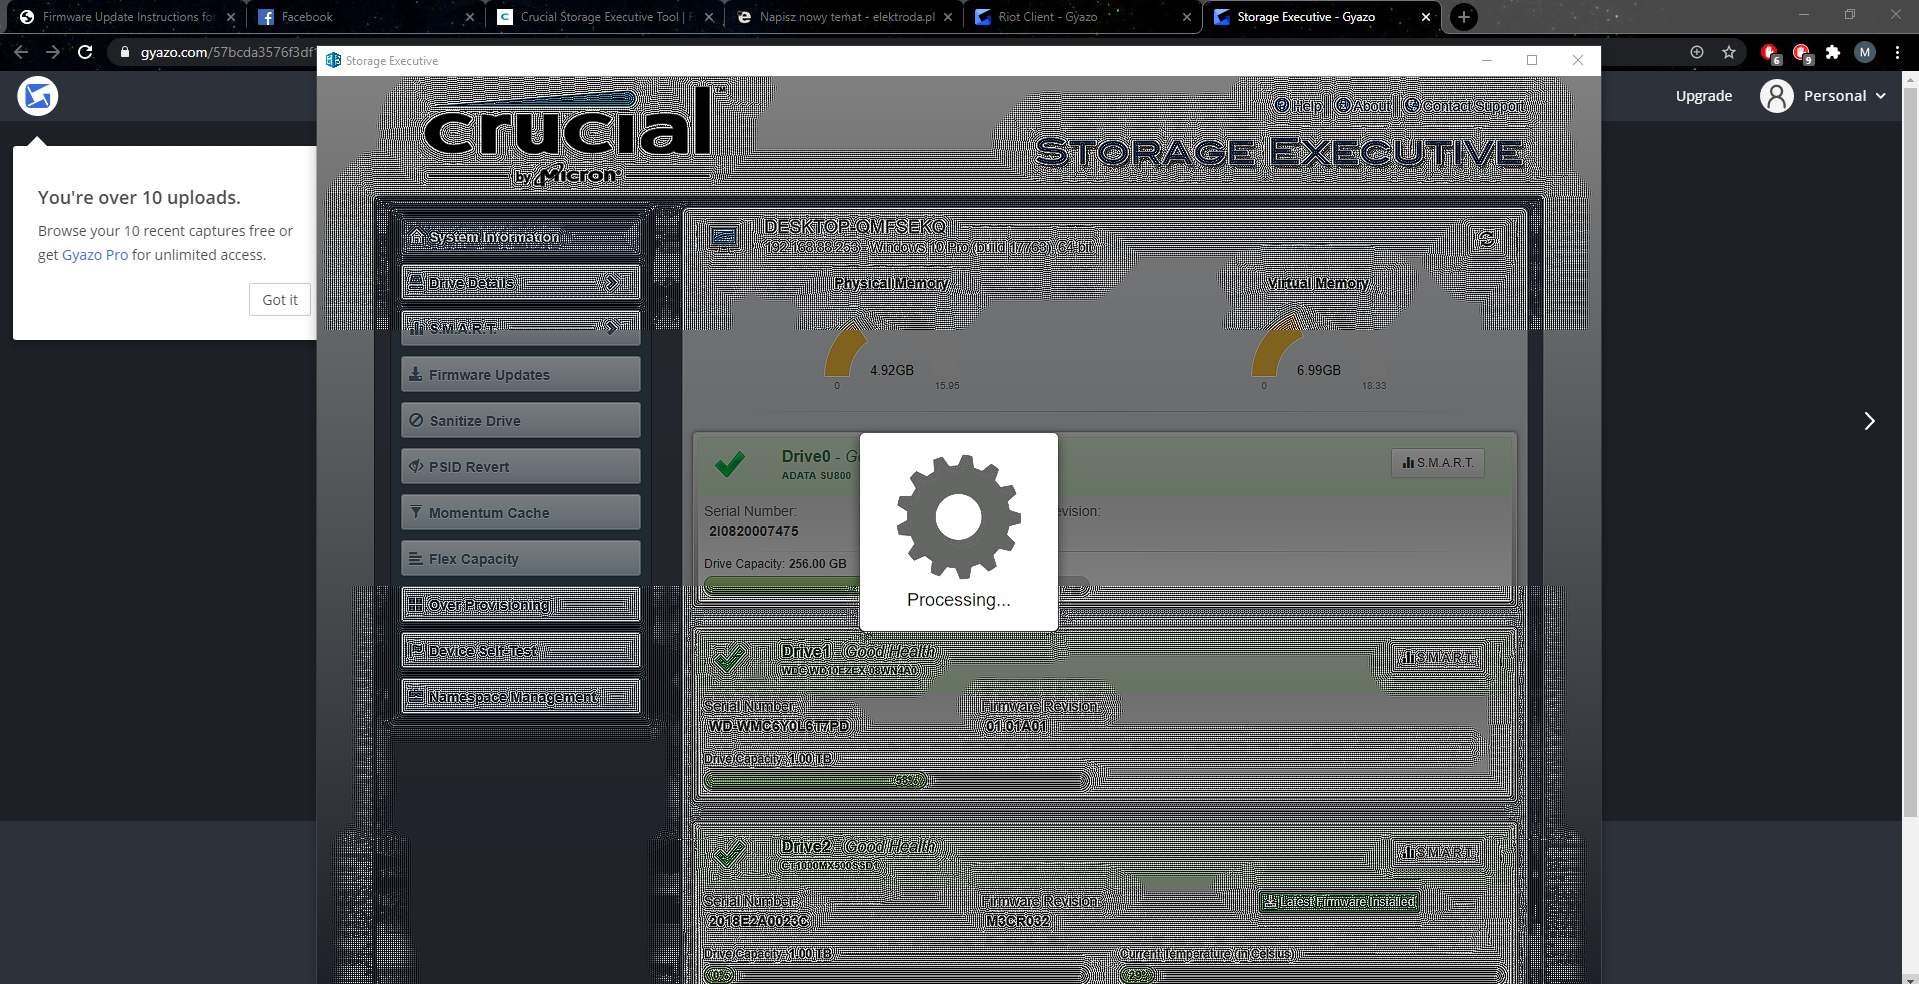This screenshot has width=1919, height=984.
Task: Click the DESKTOP-QMFSEKQ computer name
Action: coord(855,227)
